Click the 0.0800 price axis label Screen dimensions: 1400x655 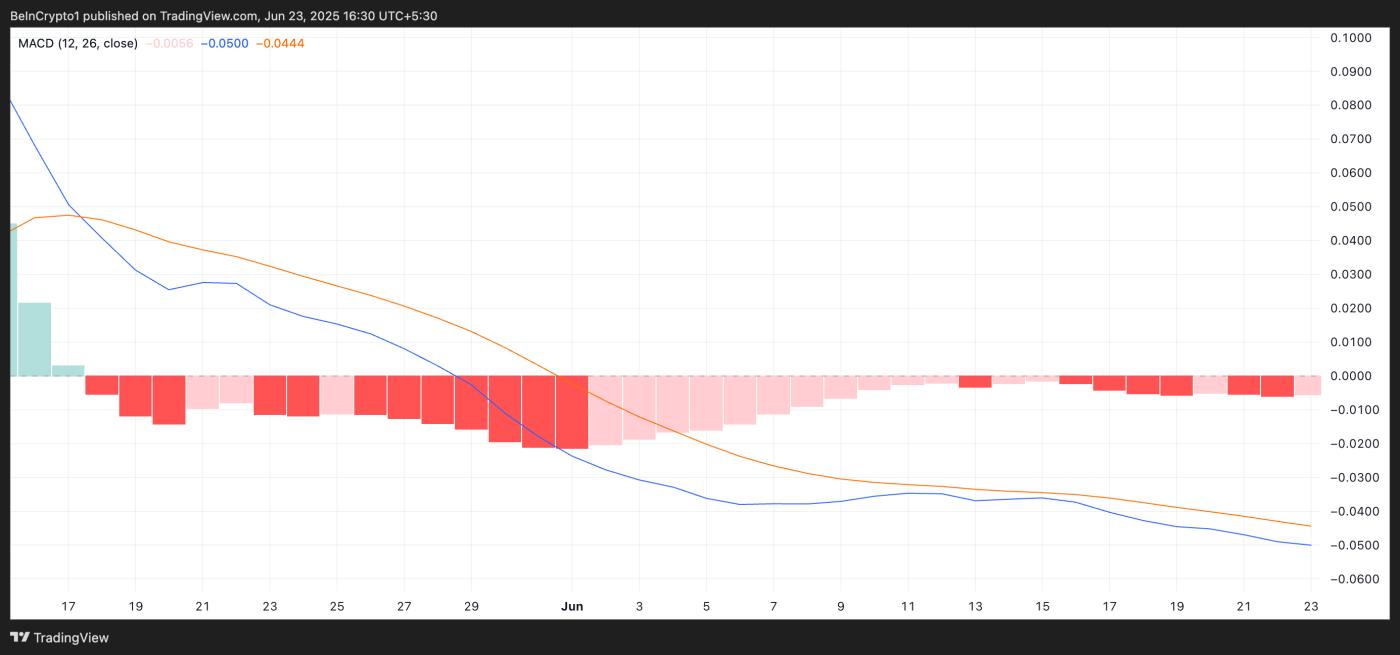tap(1350, 105)
